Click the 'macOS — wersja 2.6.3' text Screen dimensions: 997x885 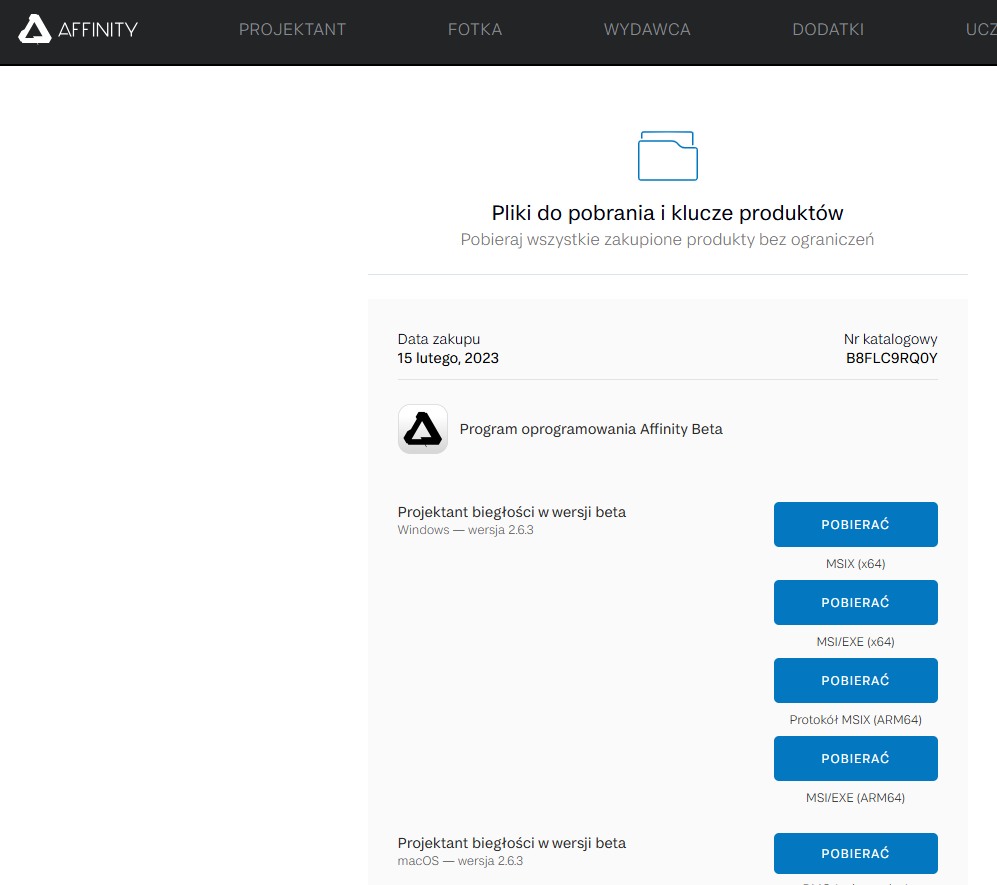pyautogui.click(x=460, y=861)
